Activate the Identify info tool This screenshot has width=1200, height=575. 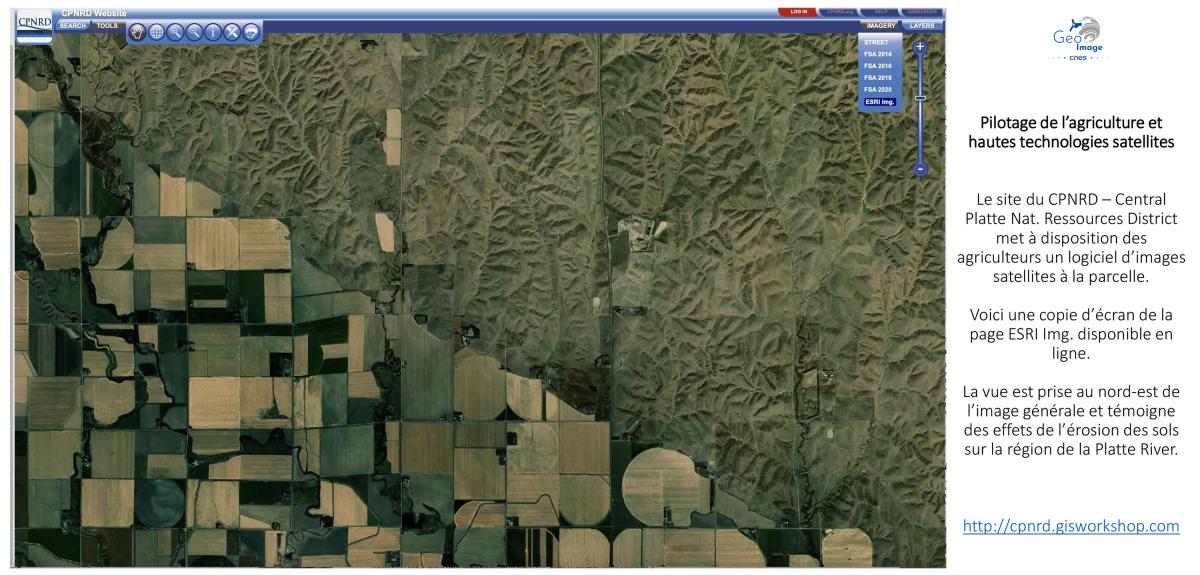coord(213,32)
